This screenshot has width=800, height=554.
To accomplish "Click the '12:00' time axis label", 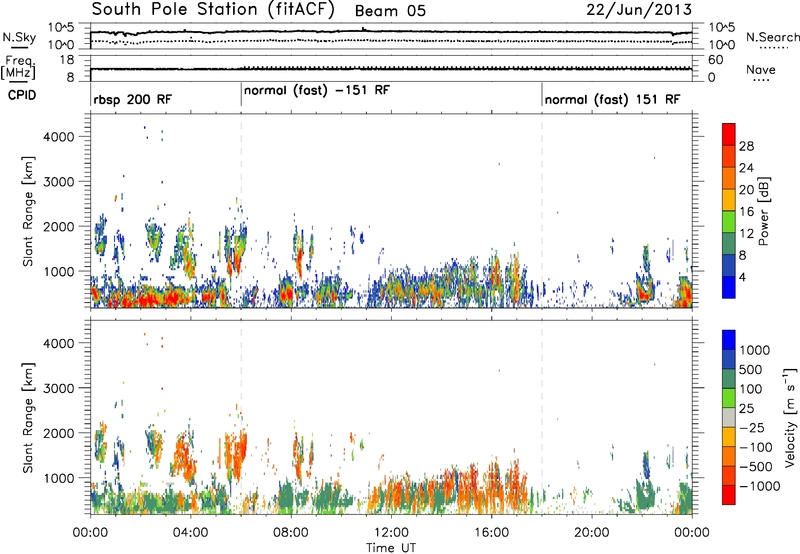I will click(391, 532).
